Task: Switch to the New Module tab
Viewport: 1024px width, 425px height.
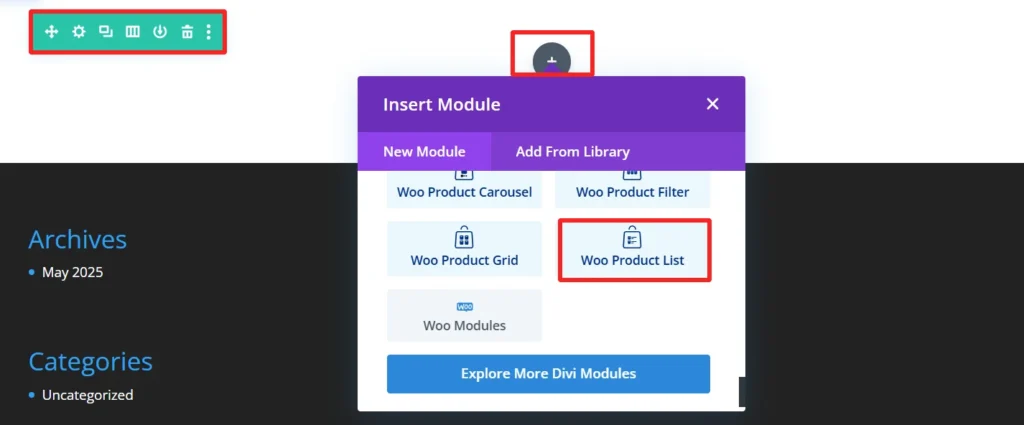Action: tap(424, 152)
